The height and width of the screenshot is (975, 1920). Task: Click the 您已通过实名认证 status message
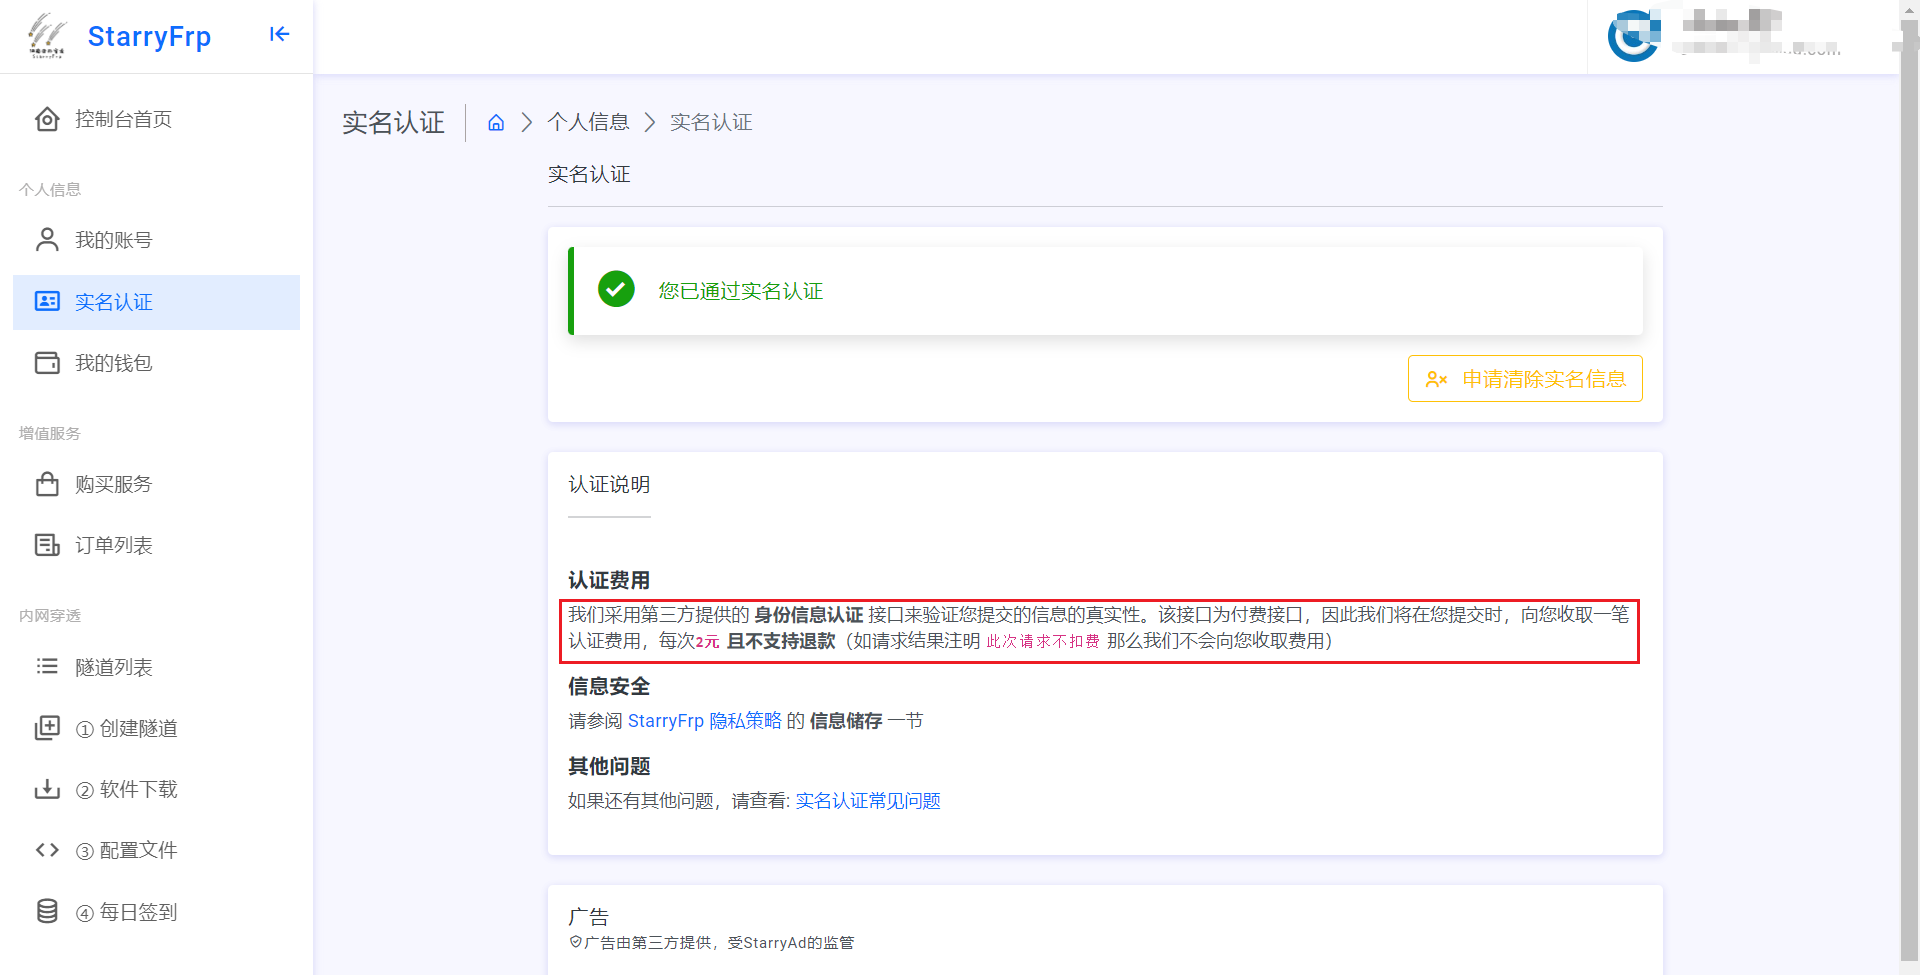tap(741, 291)
